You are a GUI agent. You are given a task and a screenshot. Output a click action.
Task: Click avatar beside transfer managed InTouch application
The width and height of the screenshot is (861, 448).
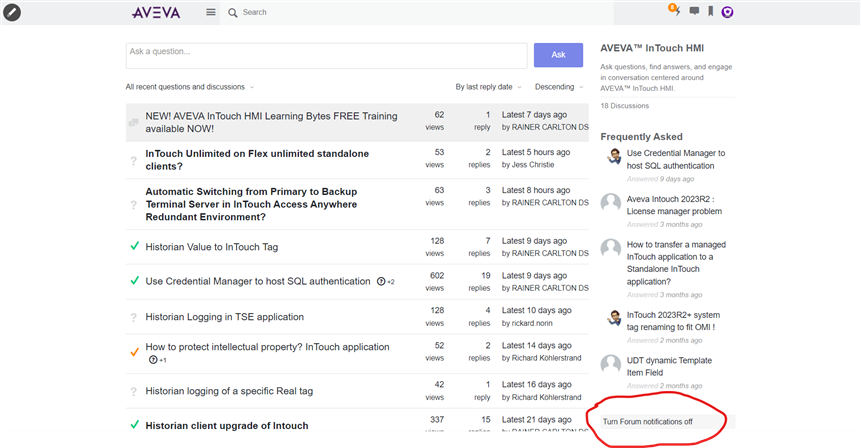click(x=611, y=249)
